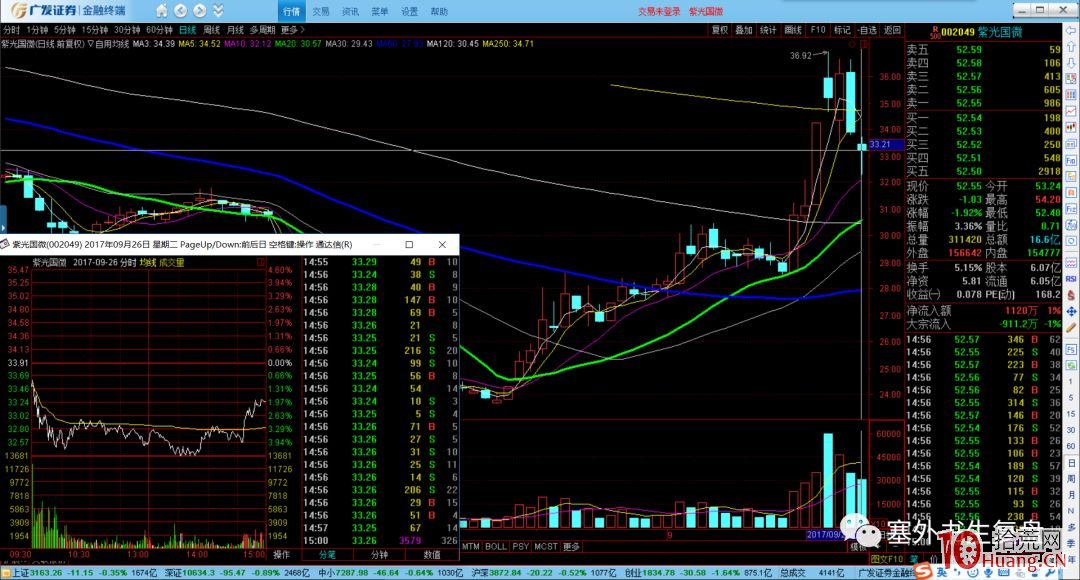The width and height of the screenshot is (1080, 580).
Task: Select the 月 sidebar period shortcut
Action: click(1072, 495)
